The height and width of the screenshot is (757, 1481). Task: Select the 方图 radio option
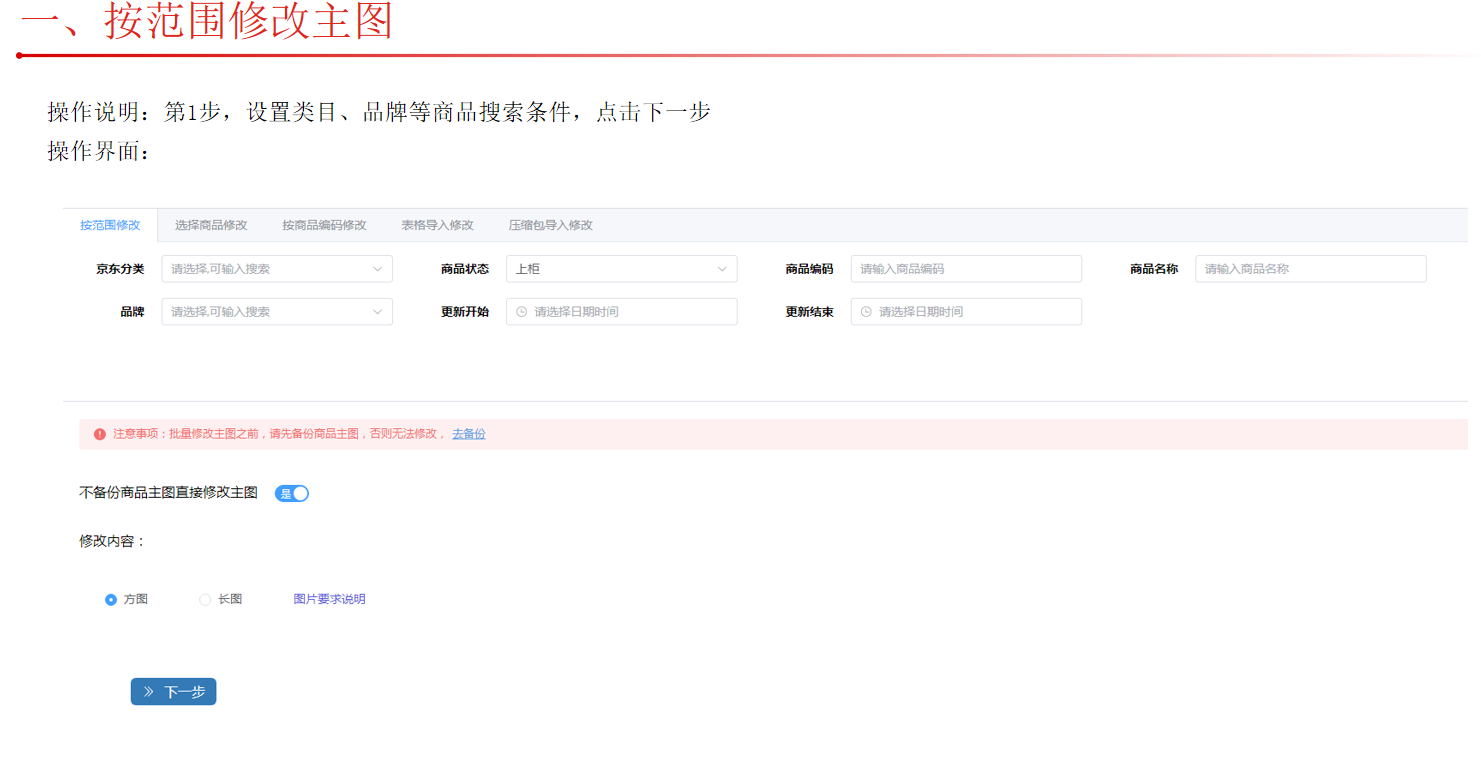[111, 600]
